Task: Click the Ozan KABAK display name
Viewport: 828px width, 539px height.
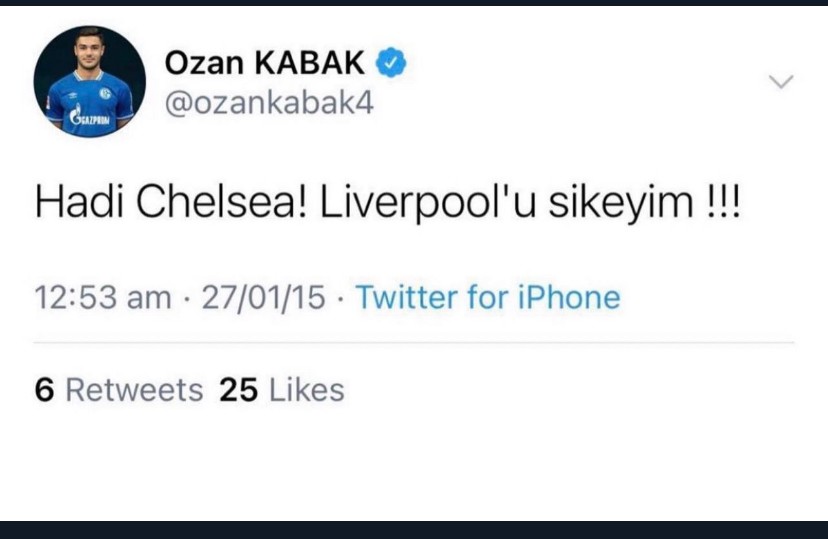Action: pos(266,65)
